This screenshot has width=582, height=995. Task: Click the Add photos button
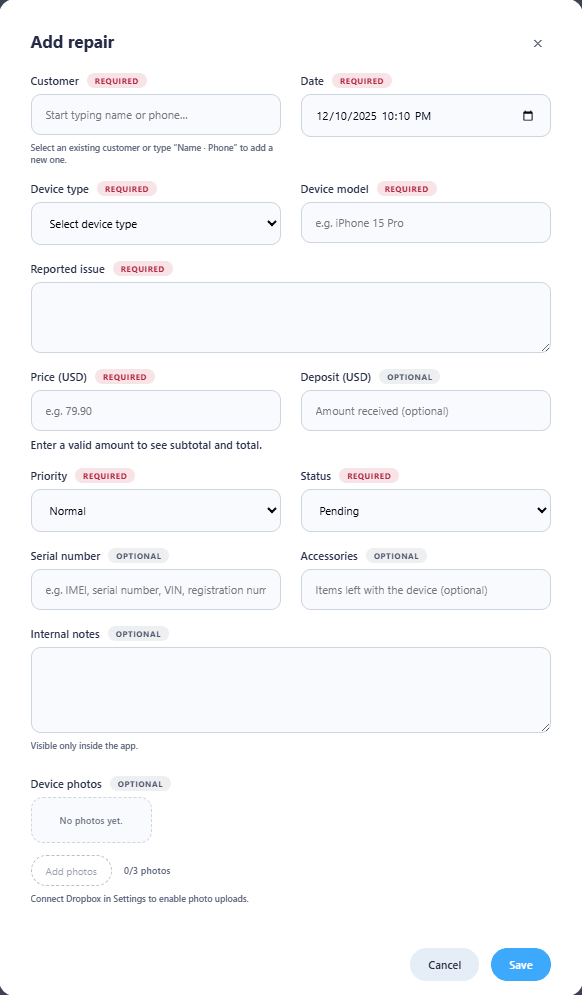click(x=71, y=870)
